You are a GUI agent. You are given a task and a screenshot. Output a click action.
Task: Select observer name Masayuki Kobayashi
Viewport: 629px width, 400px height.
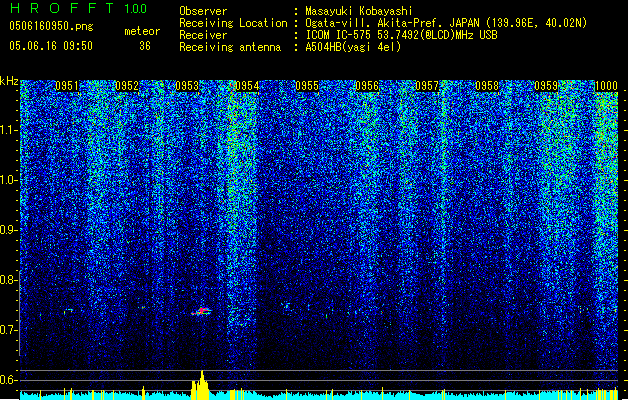(x=359, y=11)
